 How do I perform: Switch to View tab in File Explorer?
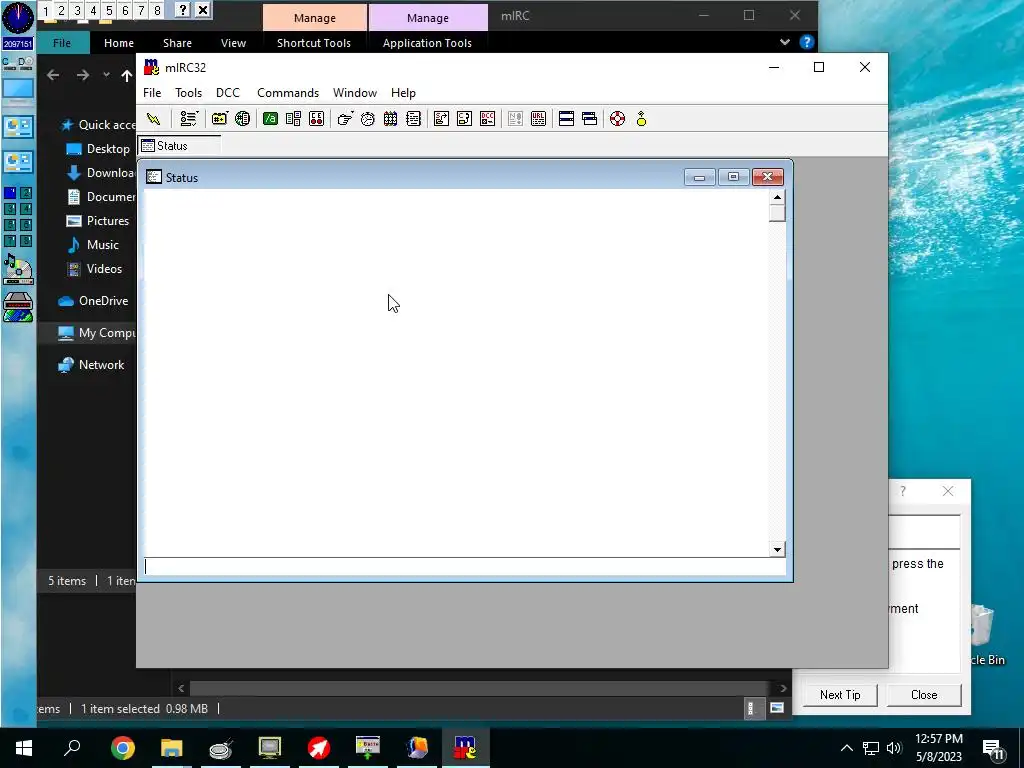(x=233, y=43)
